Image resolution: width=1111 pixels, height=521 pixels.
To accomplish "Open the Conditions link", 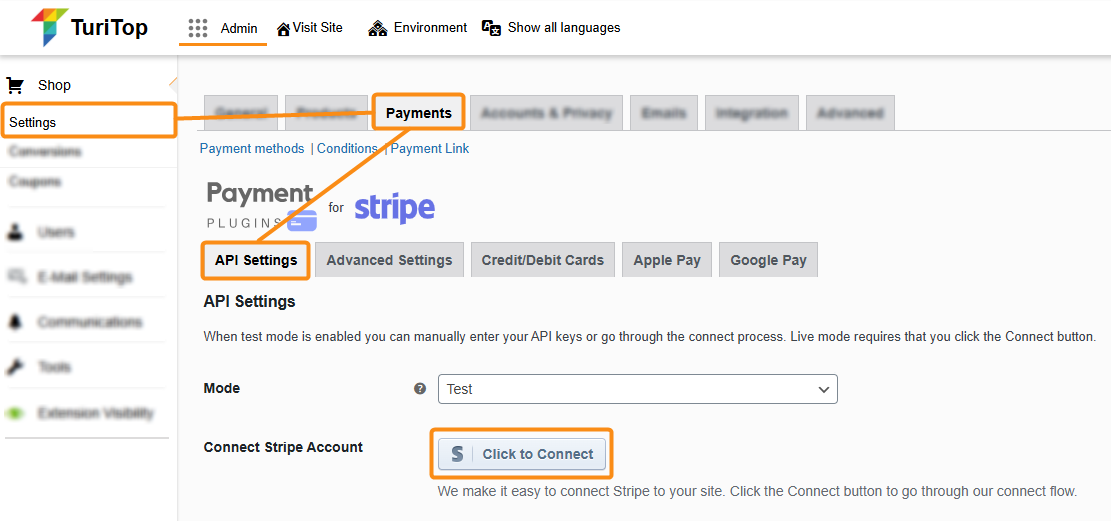I will pyautogui.click(x=347, y=148).
